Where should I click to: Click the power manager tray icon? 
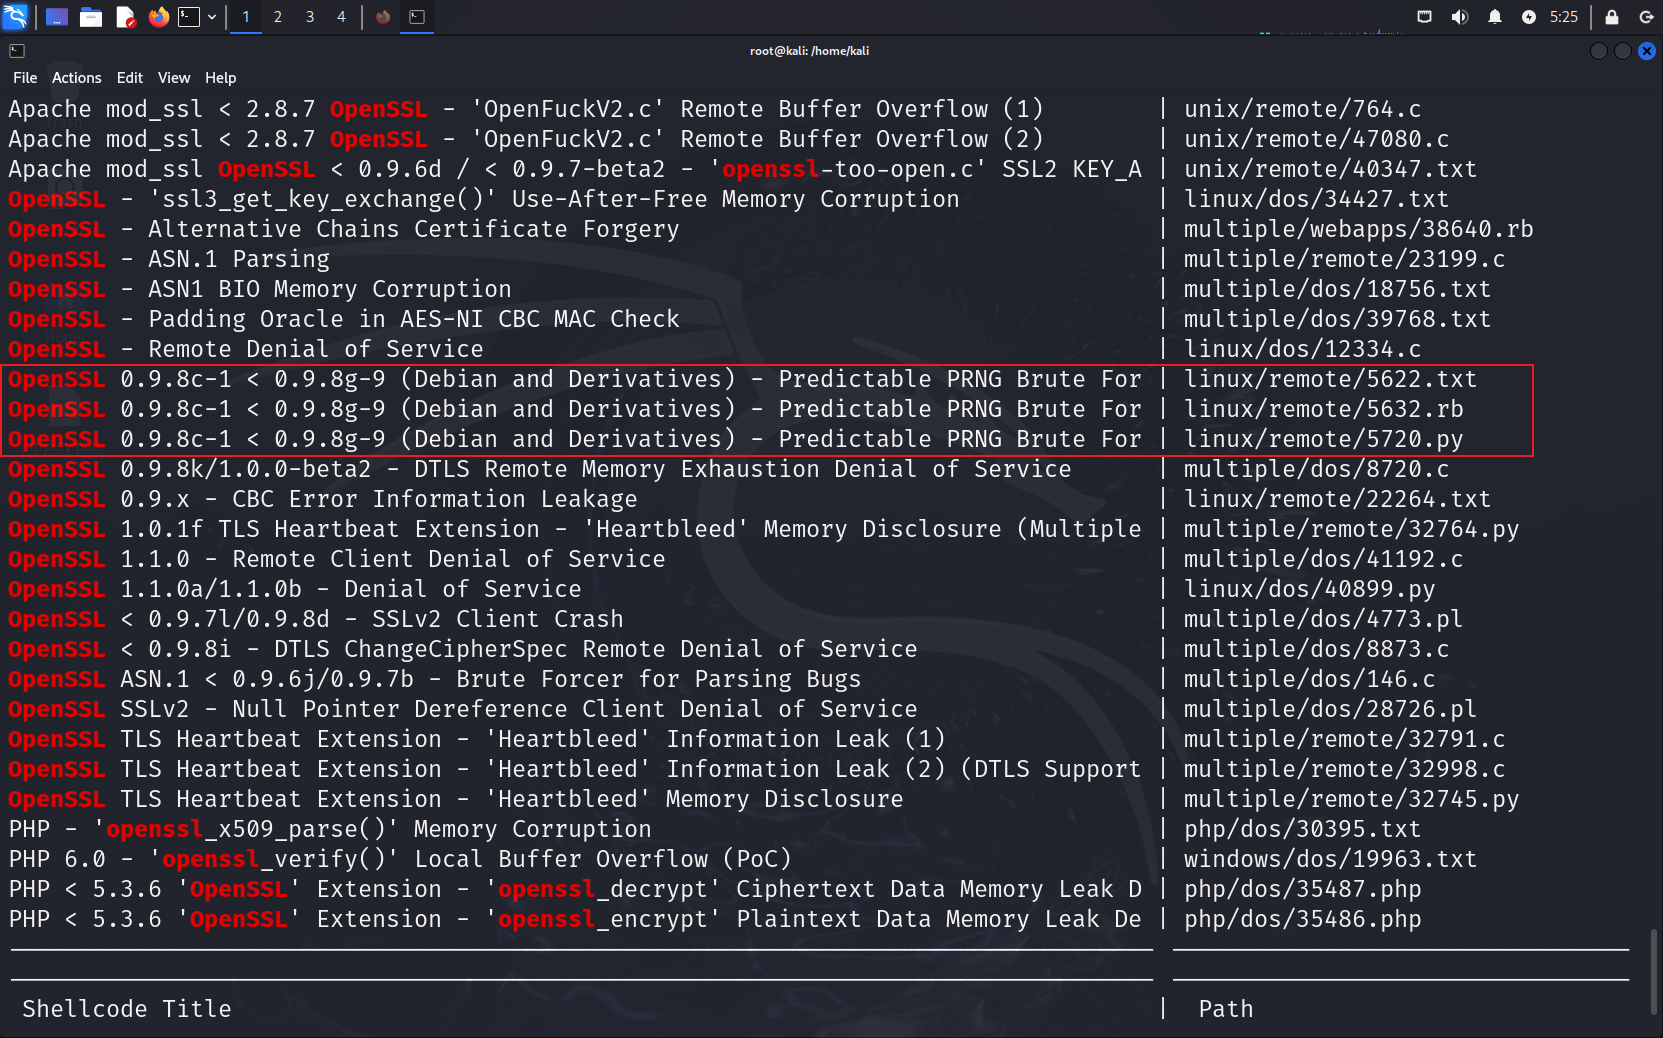pos(1529,17)
